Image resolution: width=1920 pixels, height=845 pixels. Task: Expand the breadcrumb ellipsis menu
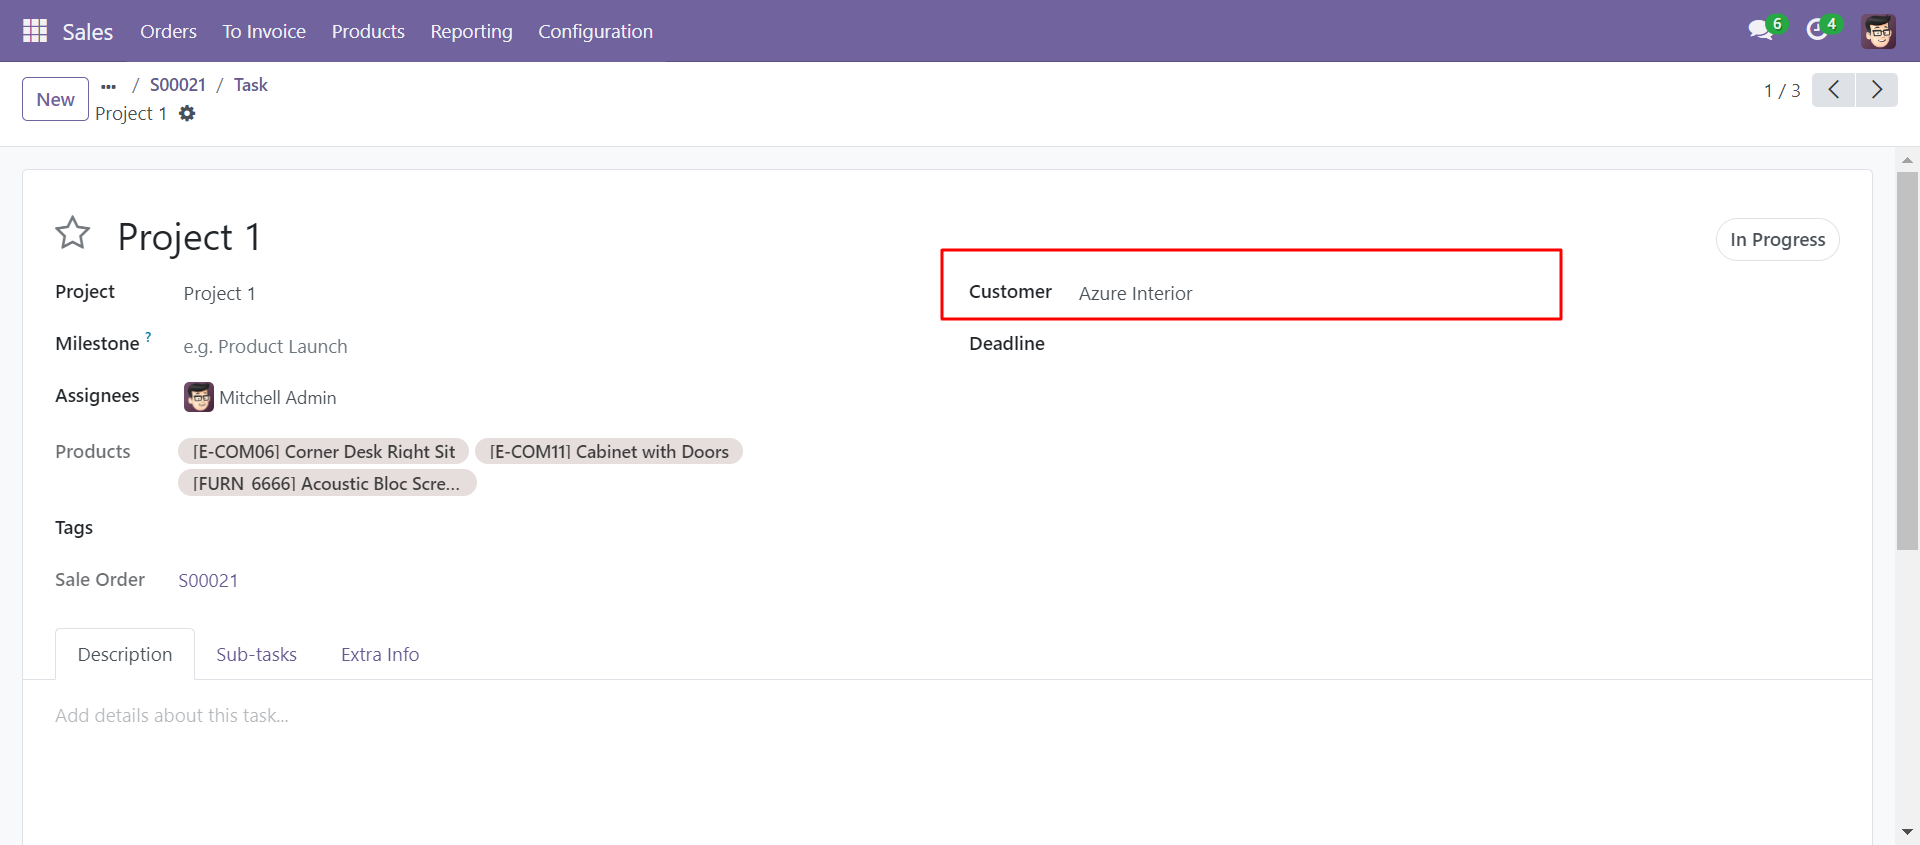[x=109, y=86]
